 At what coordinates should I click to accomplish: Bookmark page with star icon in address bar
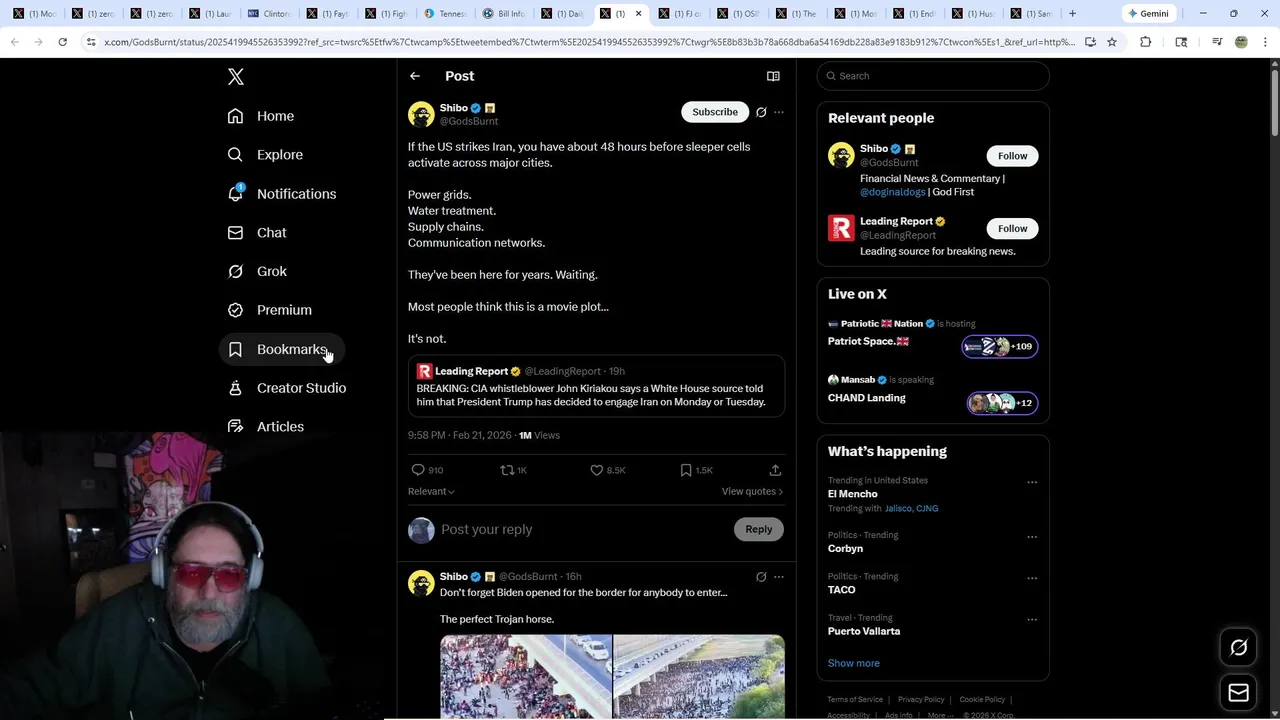coord(1111,42)
